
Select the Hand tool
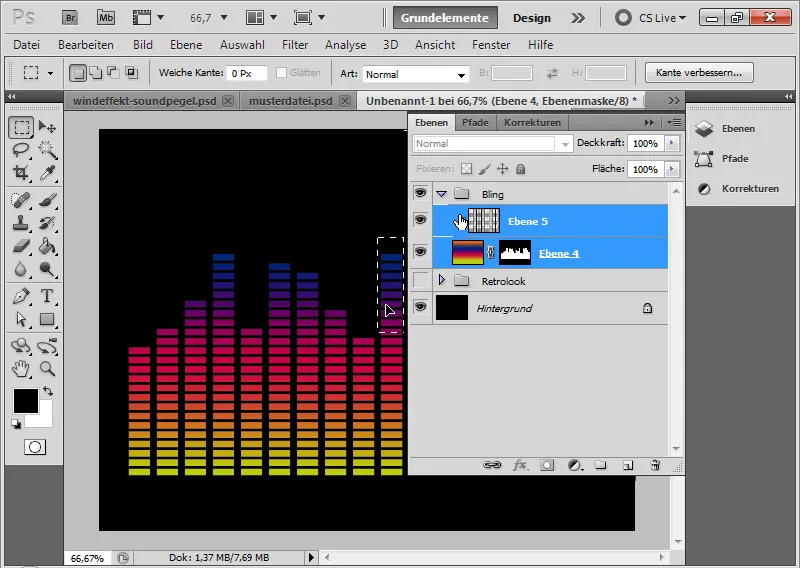point(21,368)
